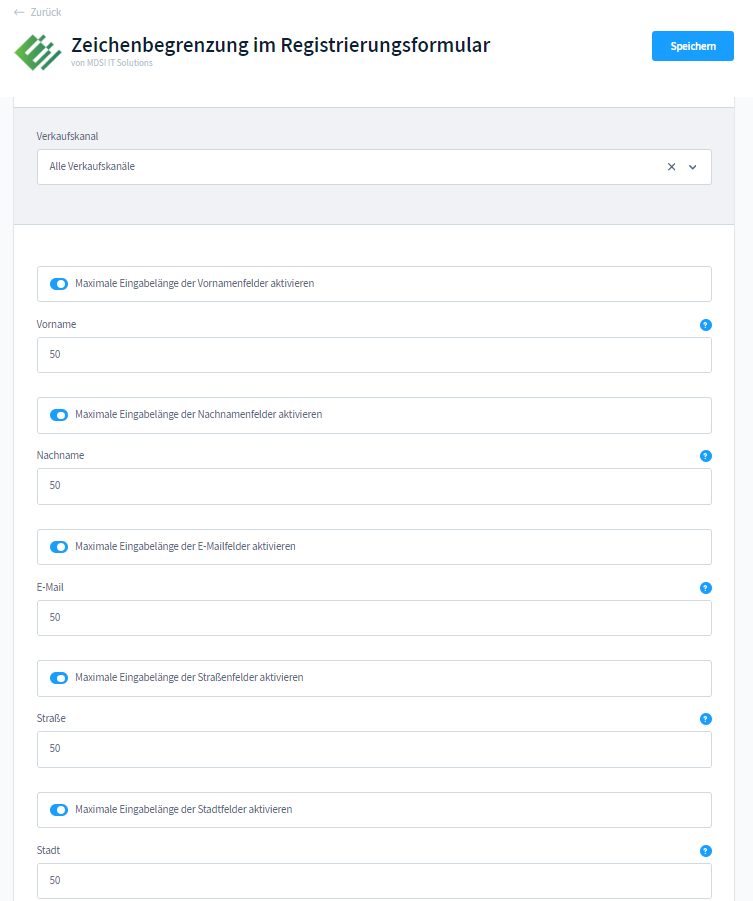Expand the Verkaufskanal dropdown chevron
This screenshot has width=753, height=901.
[x=693, y=167]
